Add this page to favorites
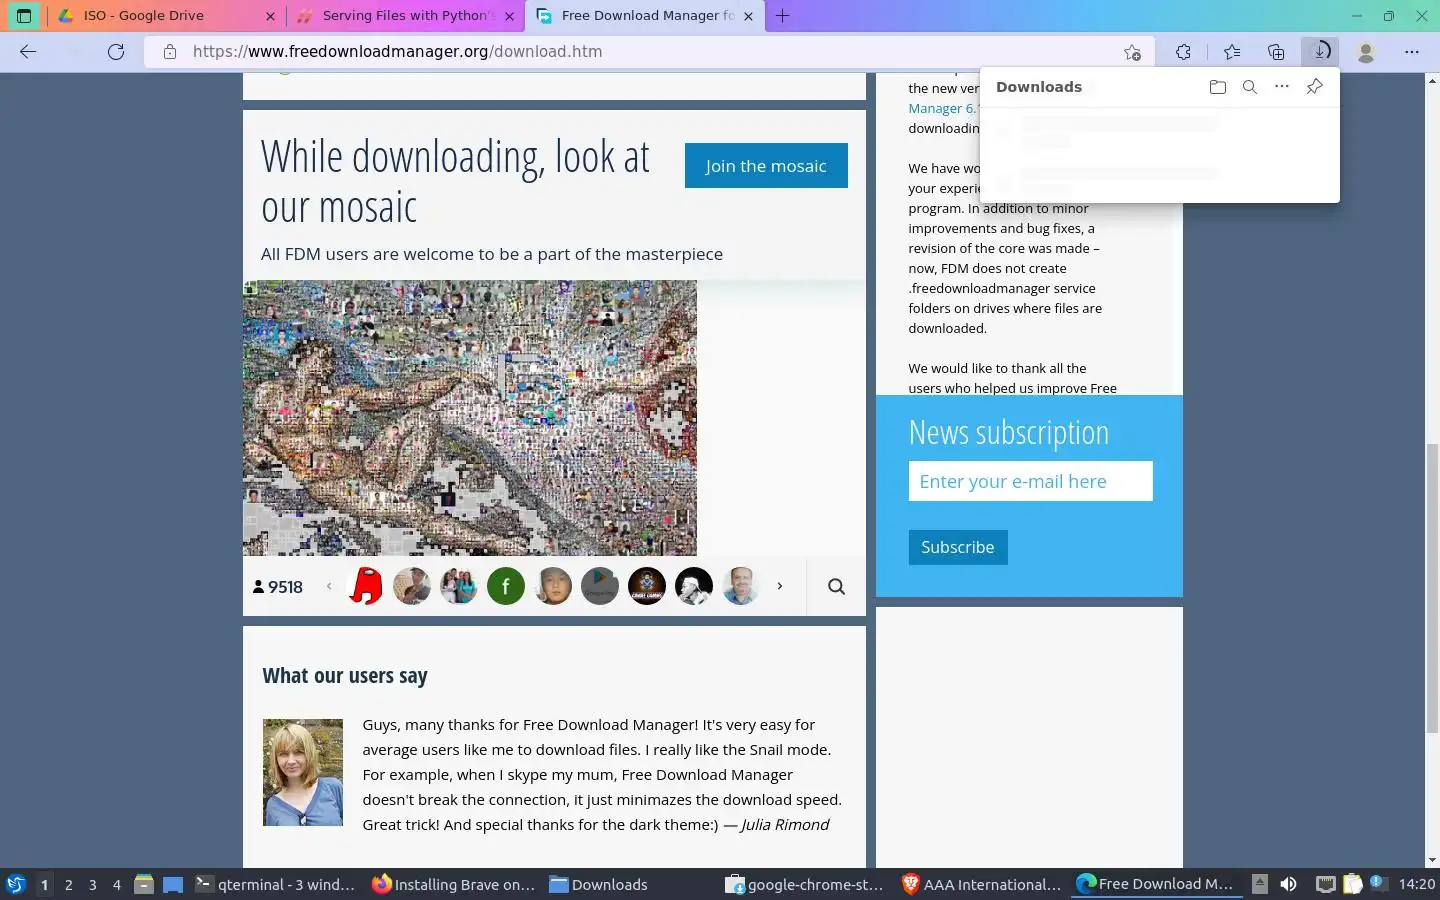 point(1132,52)
